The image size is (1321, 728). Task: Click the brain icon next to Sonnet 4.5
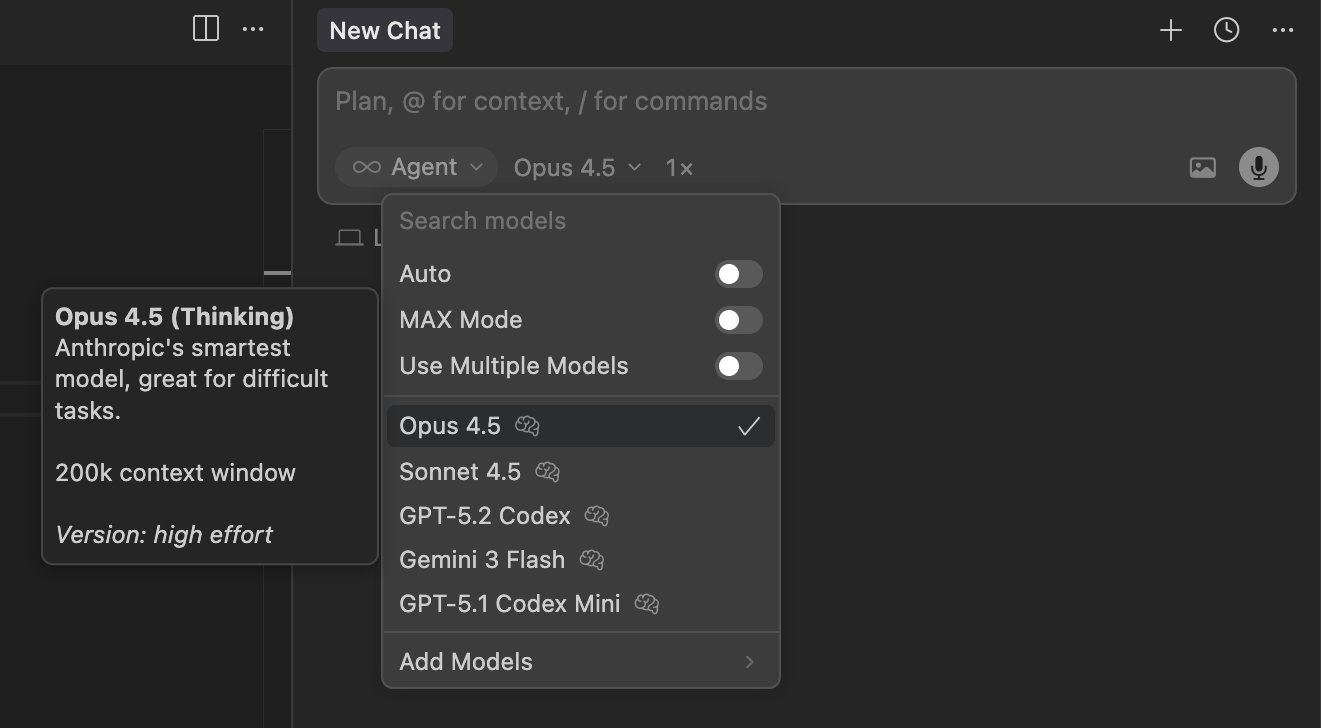tap(547, 470)
